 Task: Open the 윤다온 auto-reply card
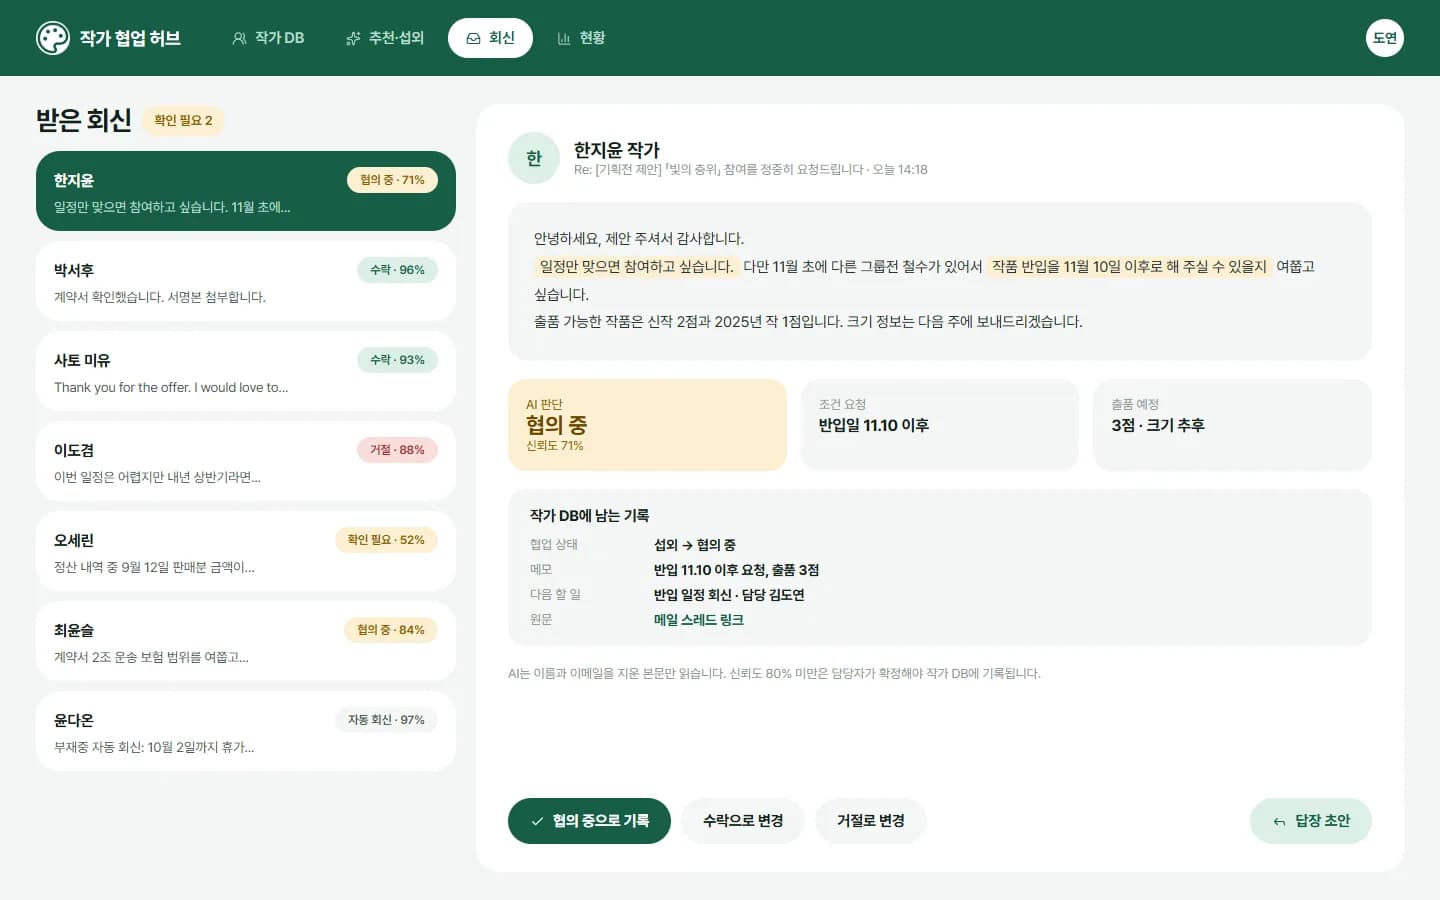coord(246,731)
